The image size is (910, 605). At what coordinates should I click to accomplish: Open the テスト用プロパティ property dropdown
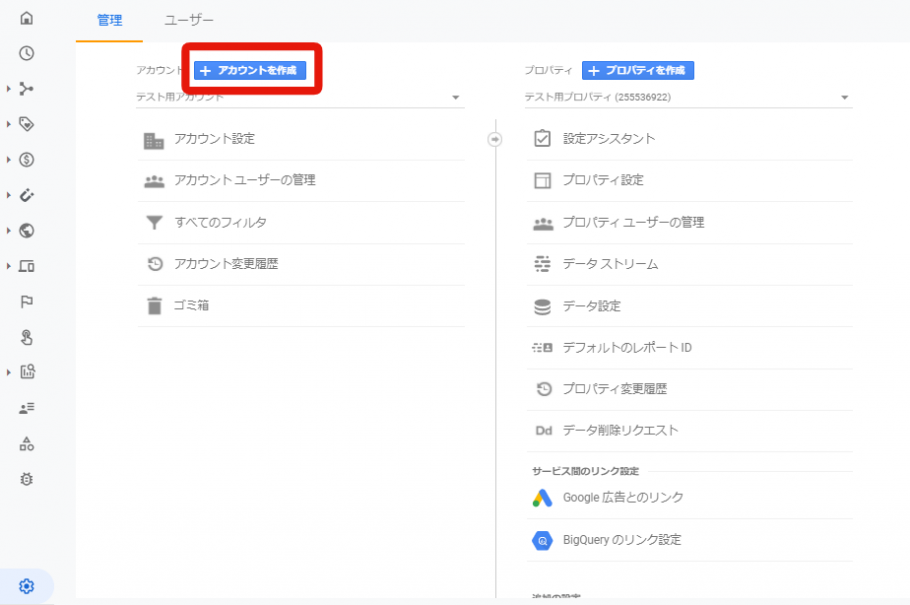pyautogui.click(x=844, y=98)
